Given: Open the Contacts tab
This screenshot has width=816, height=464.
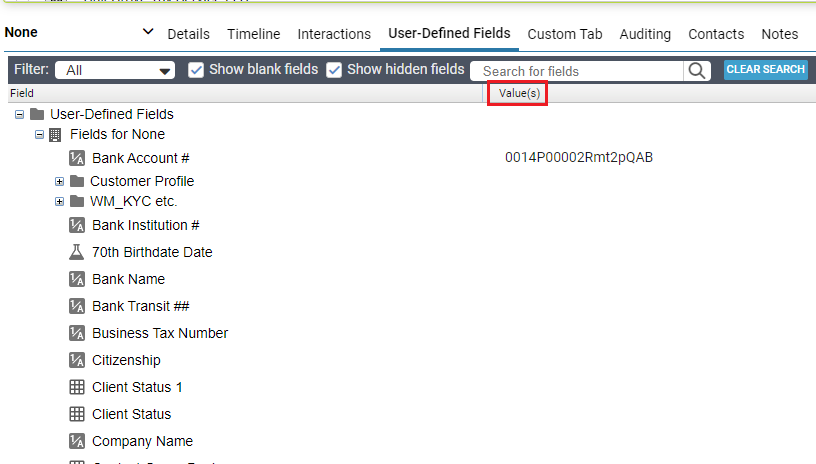Looking at the screenshot, I should tap(716, 34).
